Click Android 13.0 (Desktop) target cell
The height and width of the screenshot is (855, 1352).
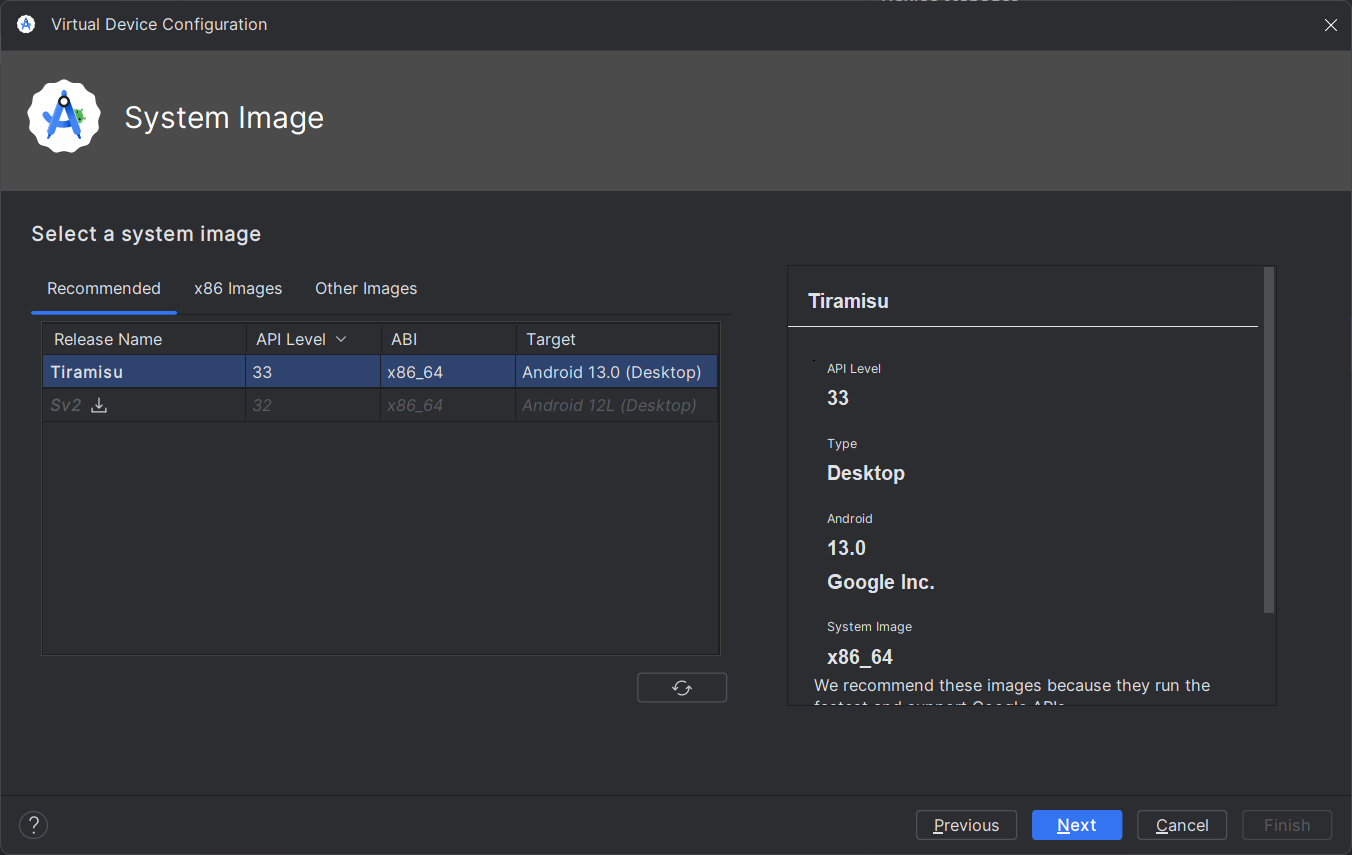pos(617,372)
